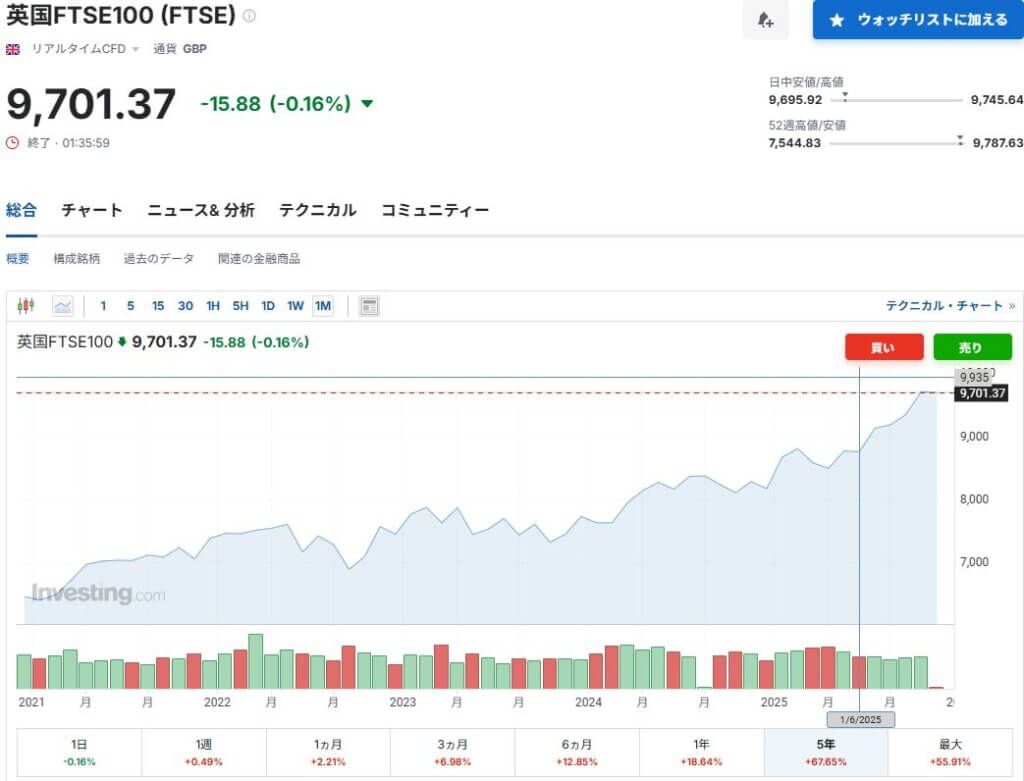Select the 1D chart interval

pos(268,306)
